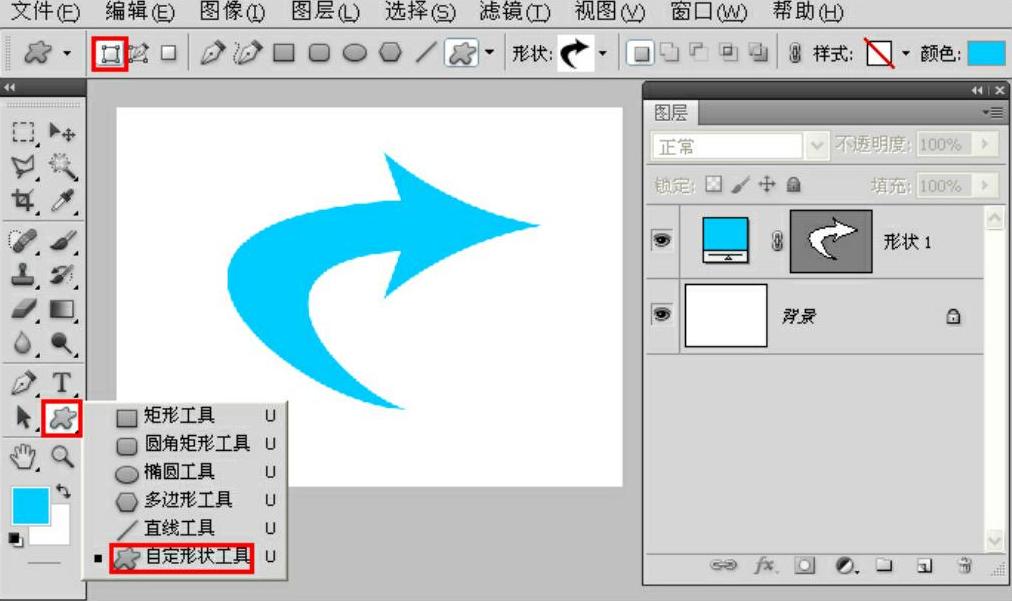Collapse the toolbox with double-arrow
This screenshot has height=601, width=1012.
point(10,87)
